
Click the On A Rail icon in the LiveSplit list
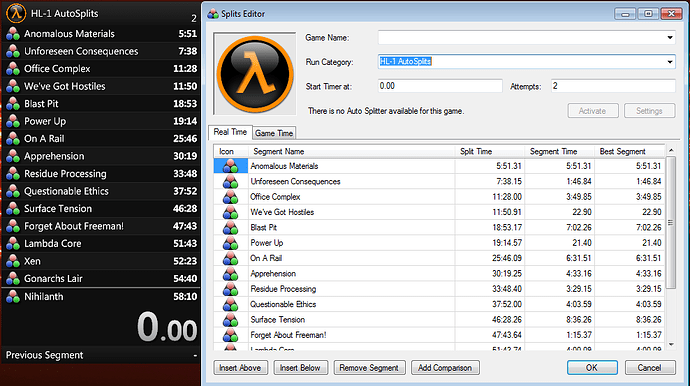coord(13,139)
